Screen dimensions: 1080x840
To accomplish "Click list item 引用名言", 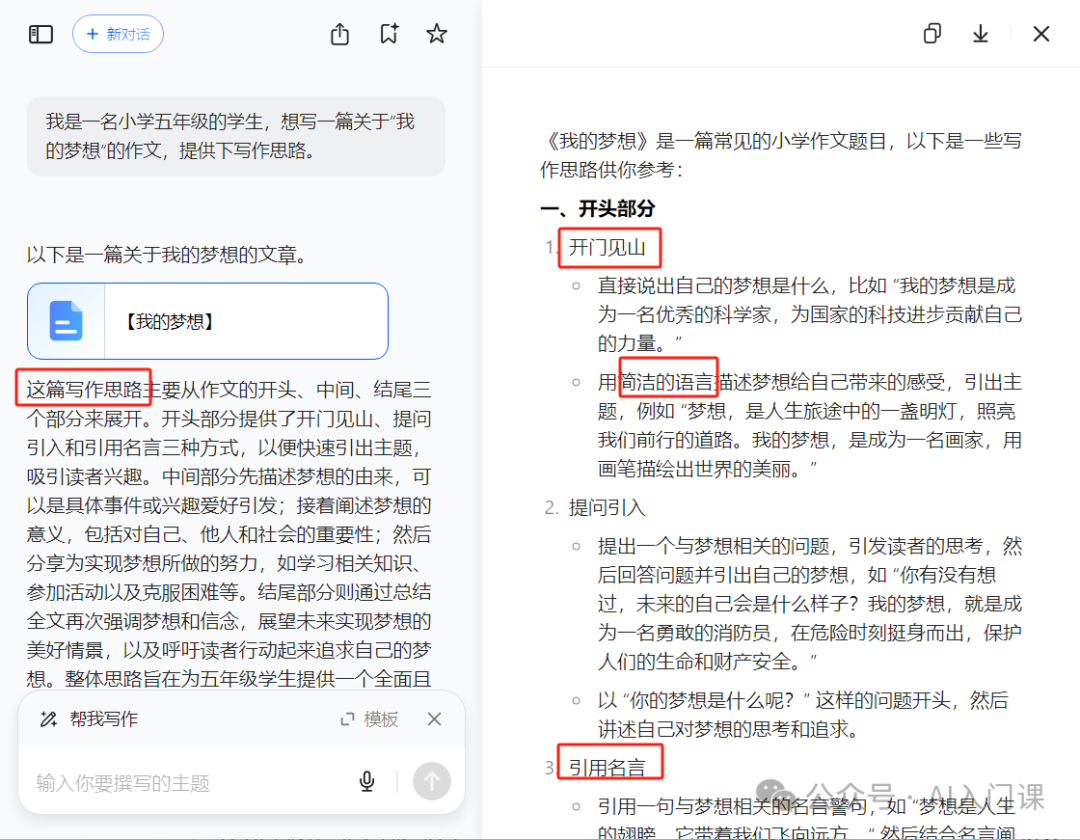I will [x=607, y=768].
